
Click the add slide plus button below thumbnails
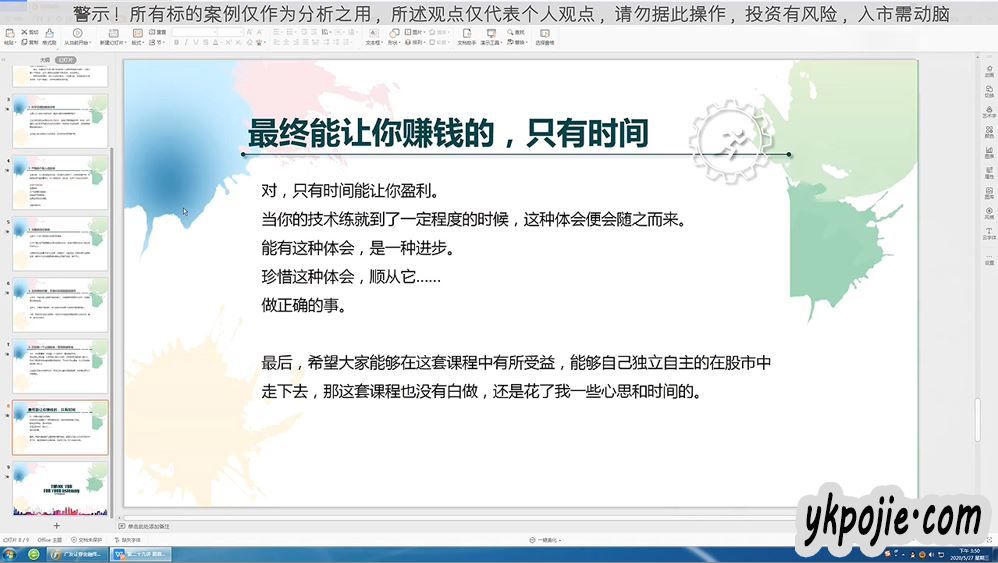[56, 525]
